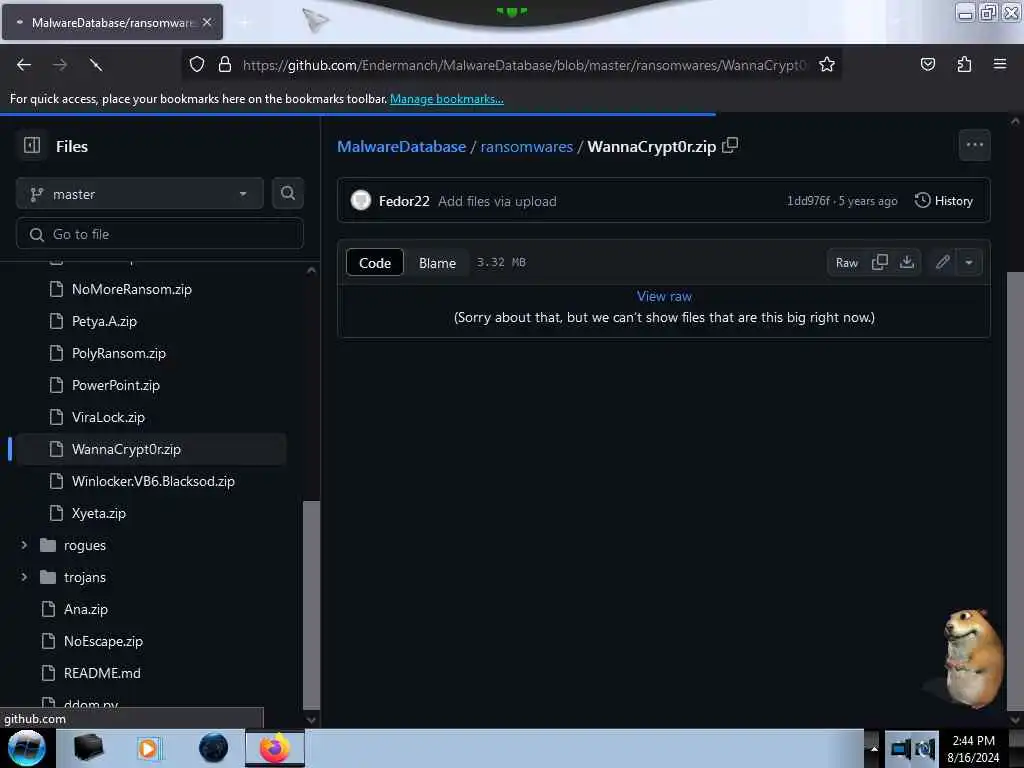Copy the WannaCrypt0r.zip file path
Image resolution: width=1024 pixels, height=768 pixels.
pos(730,145)
